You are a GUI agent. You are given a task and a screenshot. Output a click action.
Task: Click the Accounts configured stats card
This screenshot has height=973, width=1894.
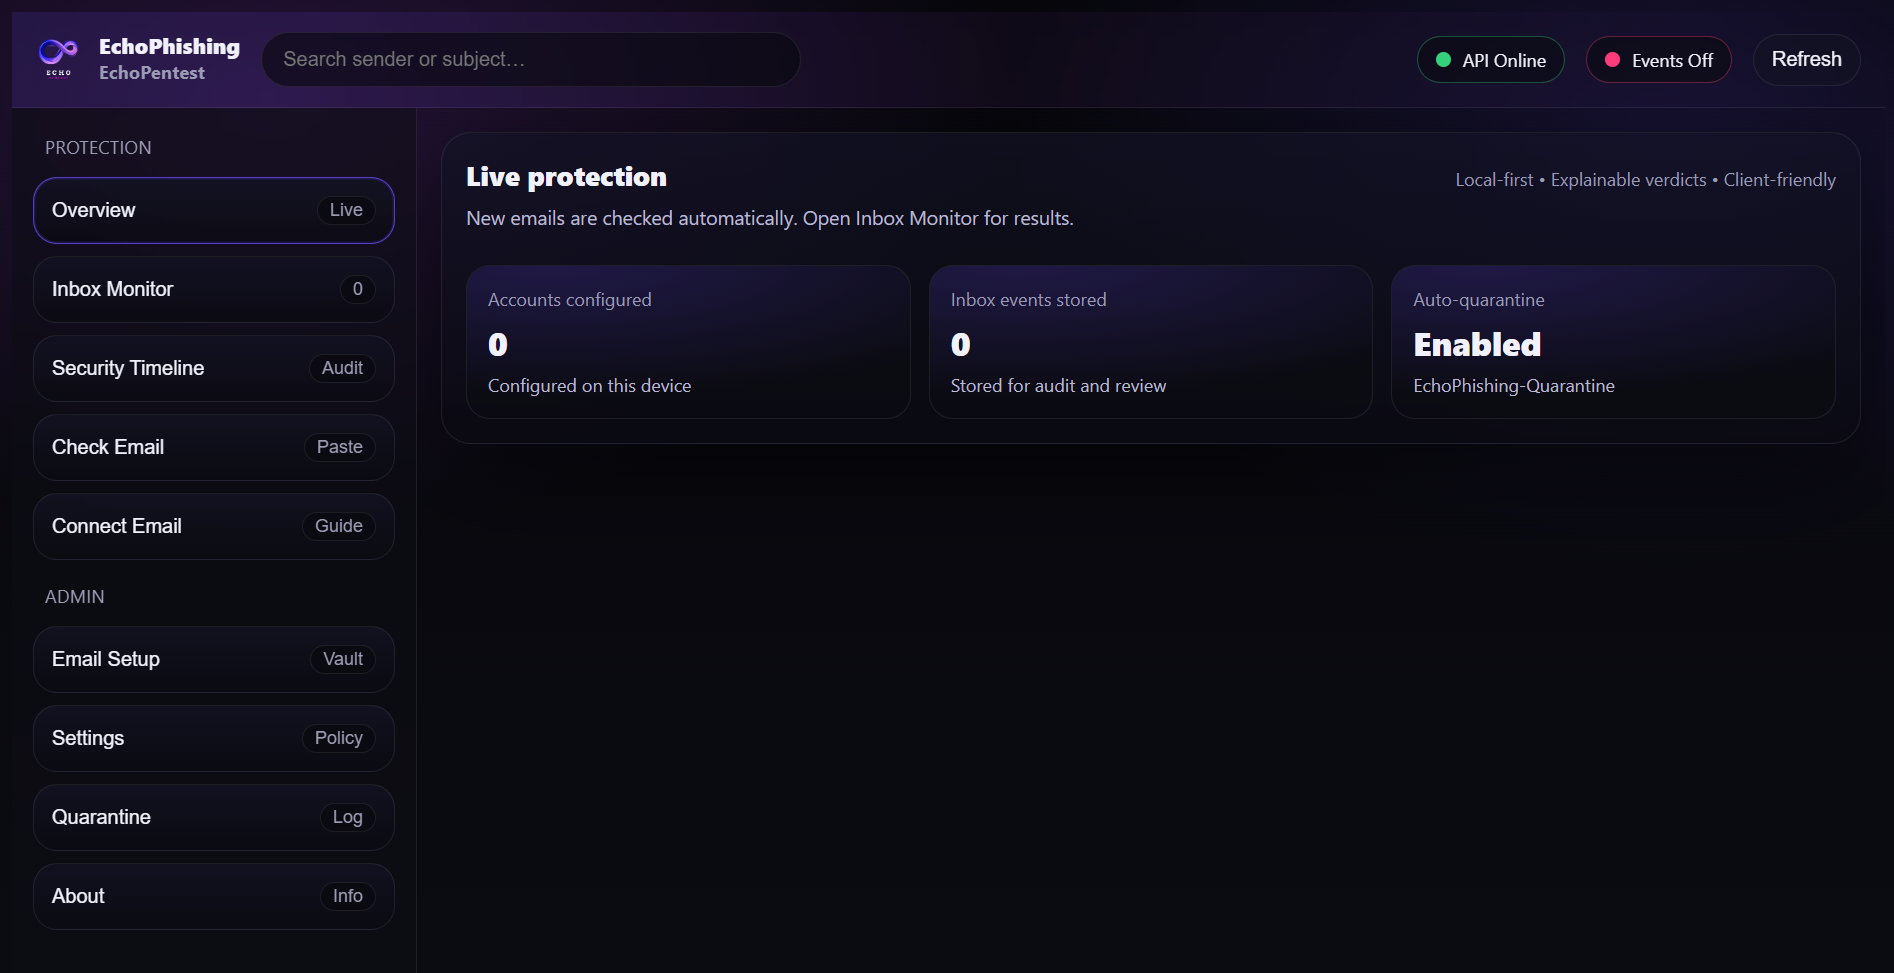[x=688, y=341]
